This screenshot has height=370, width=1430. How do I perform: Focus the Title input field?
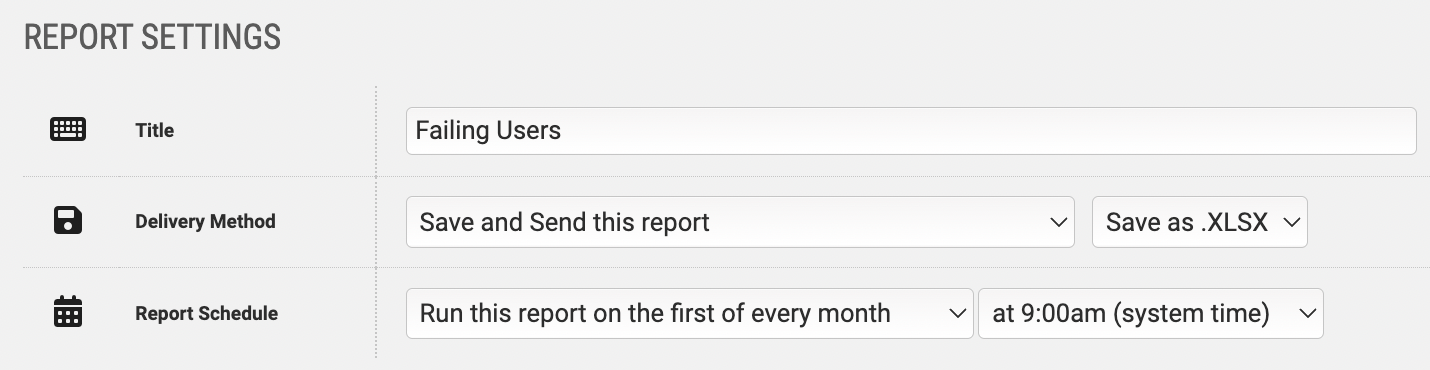(x=911, y=131)
